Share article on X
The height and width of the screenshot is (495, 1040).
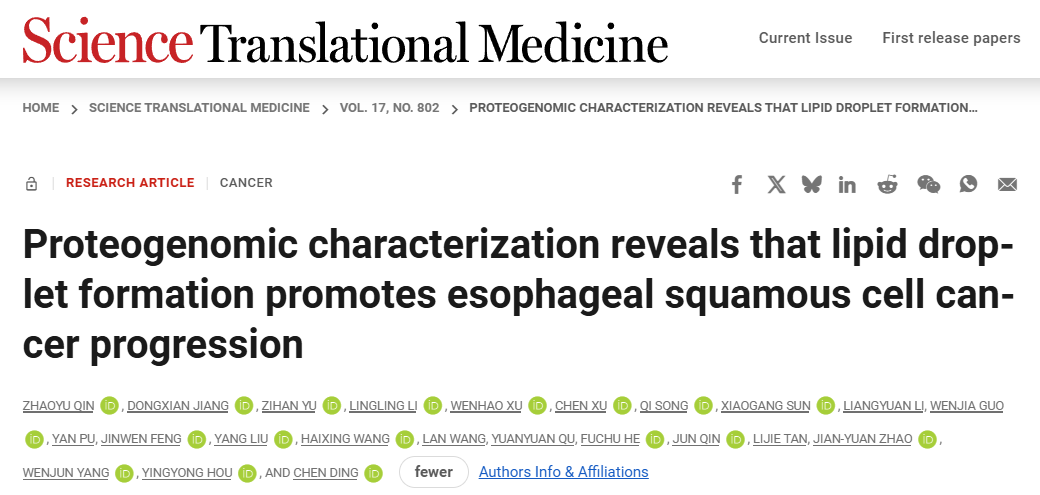(776, 184)
